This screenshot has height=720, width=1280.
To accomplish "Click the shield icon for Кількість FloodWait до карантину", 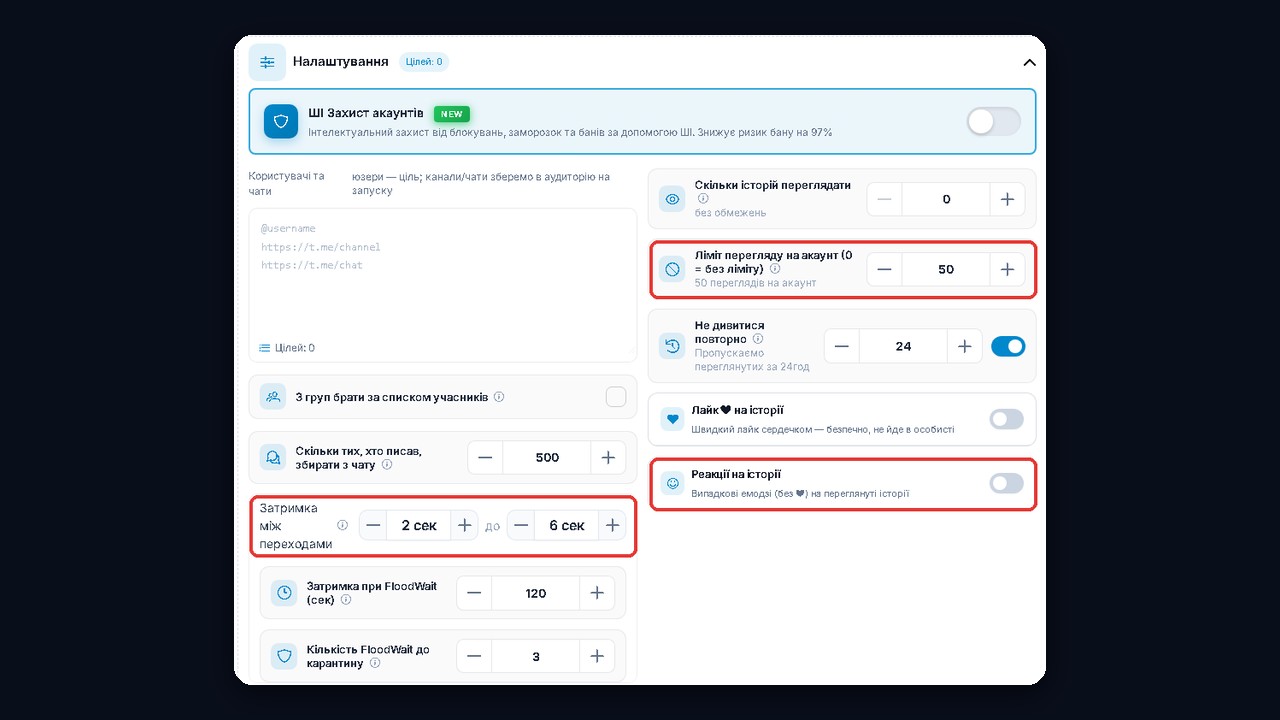I will (x=284, y=656).
